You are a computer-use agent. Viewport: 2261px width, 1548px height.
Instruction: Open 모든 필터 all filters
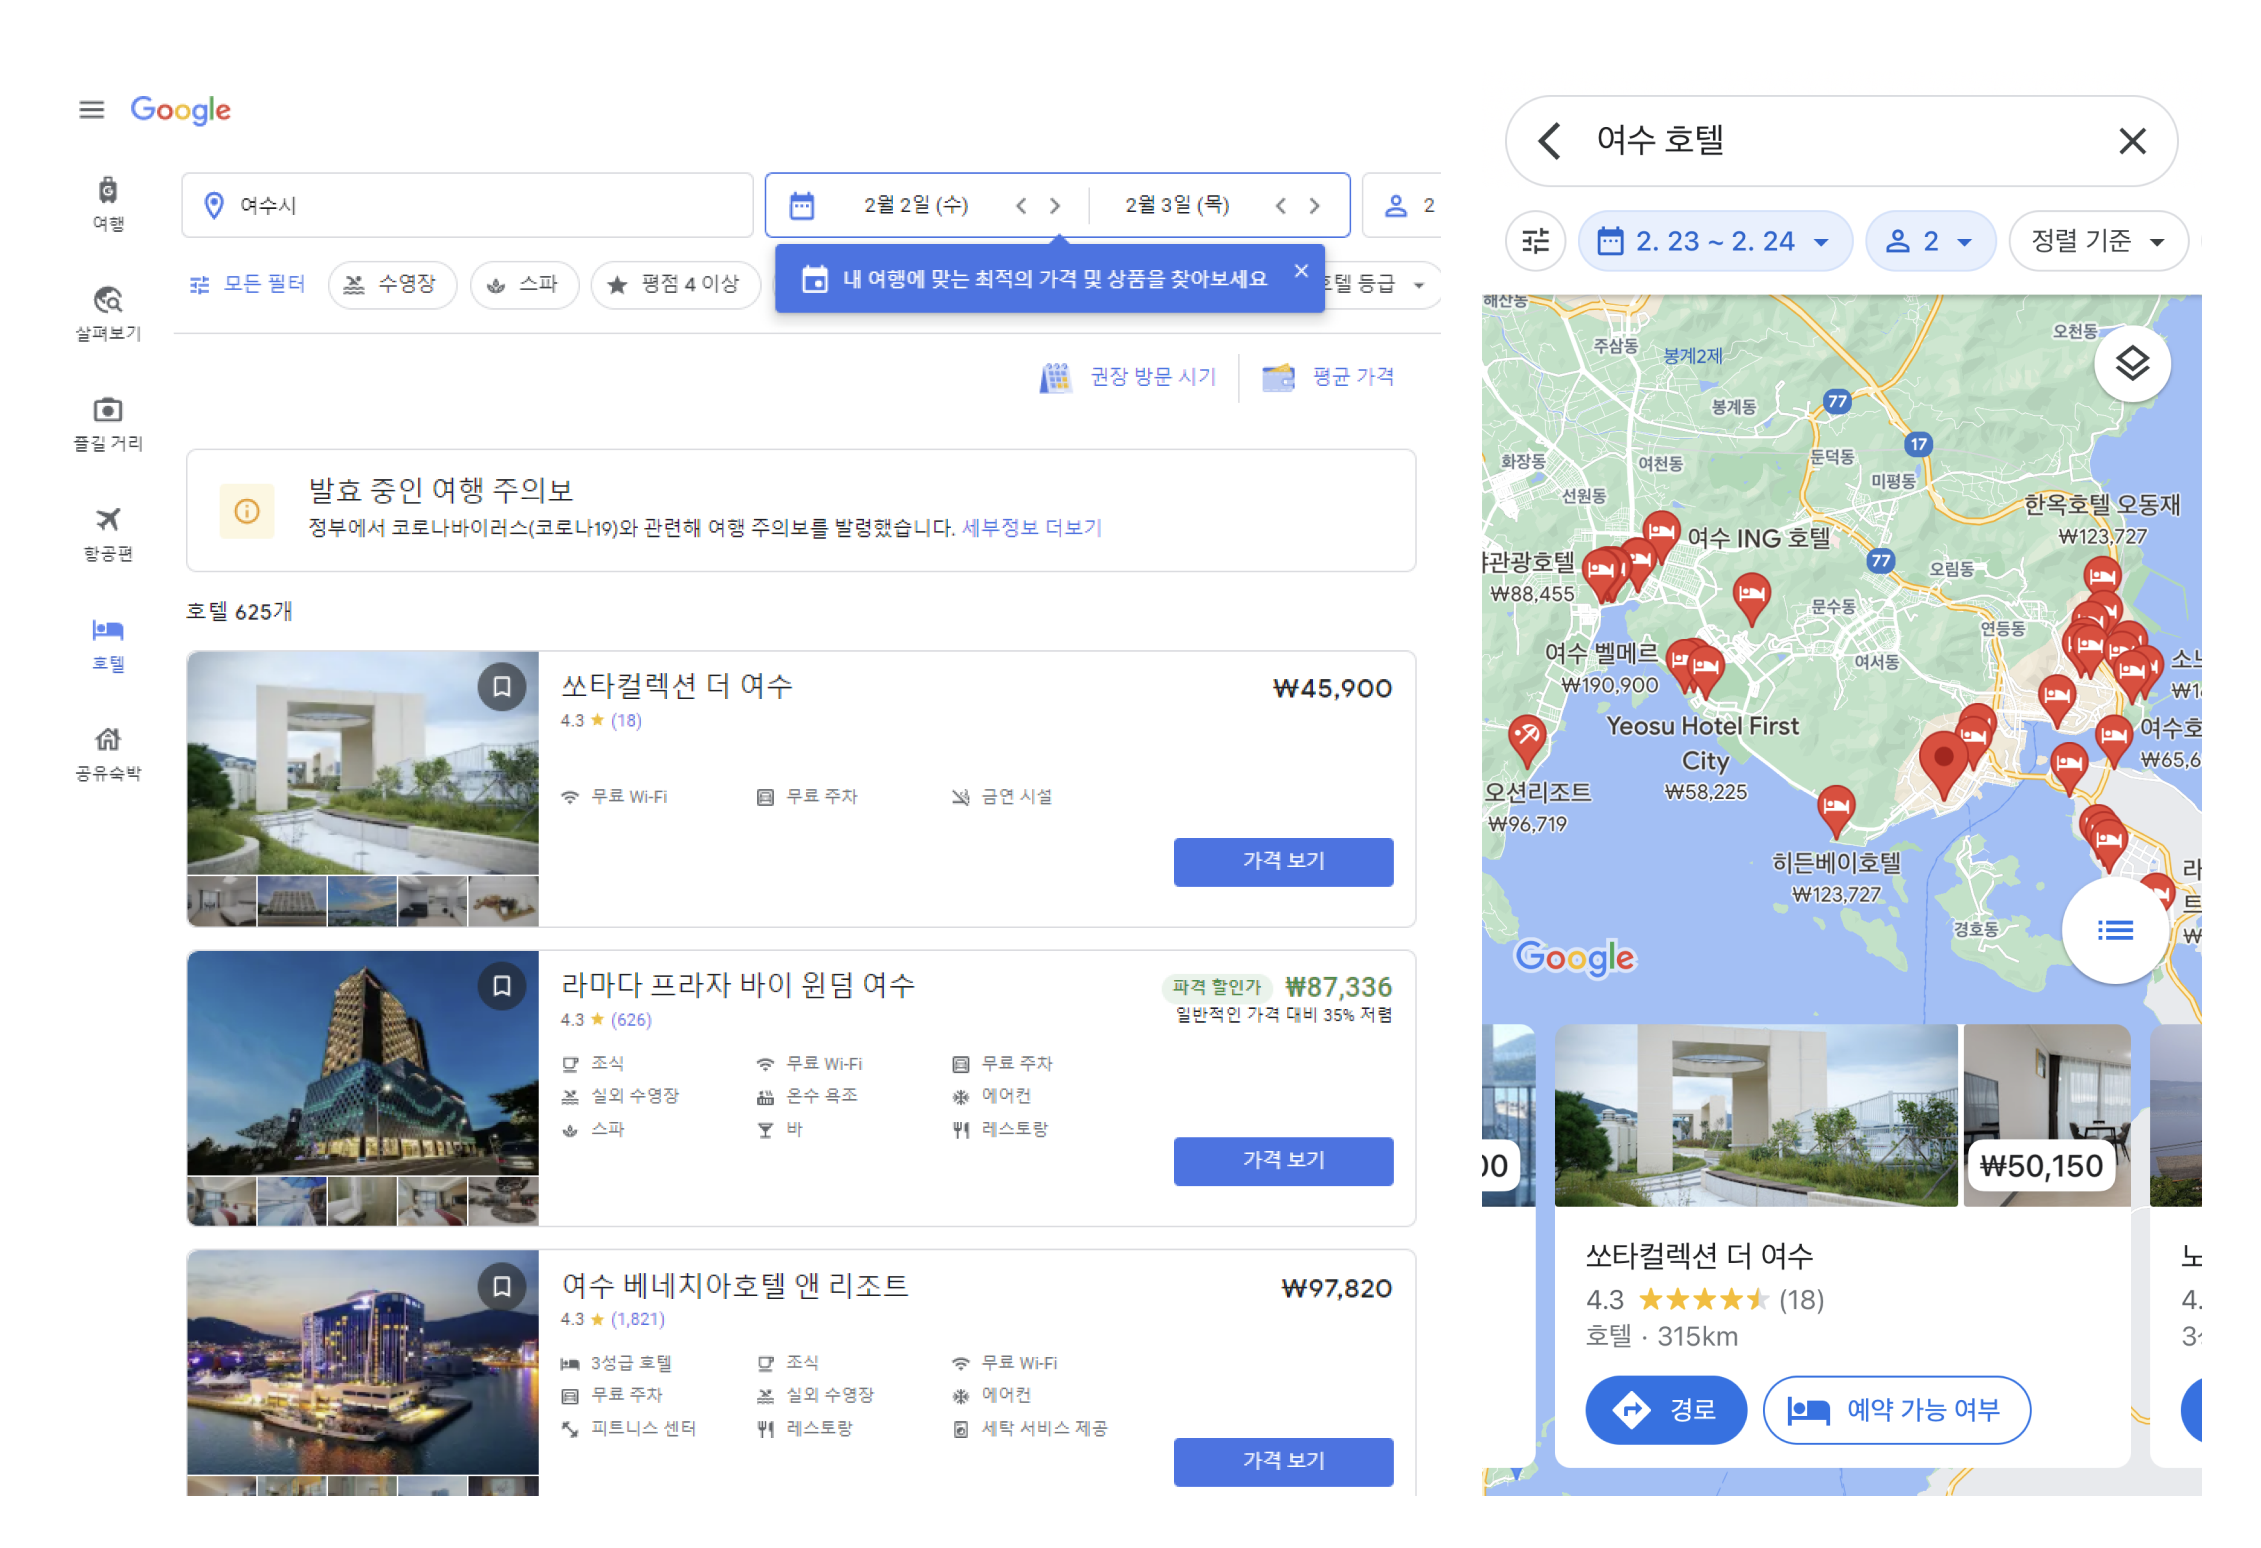point(247,284)
